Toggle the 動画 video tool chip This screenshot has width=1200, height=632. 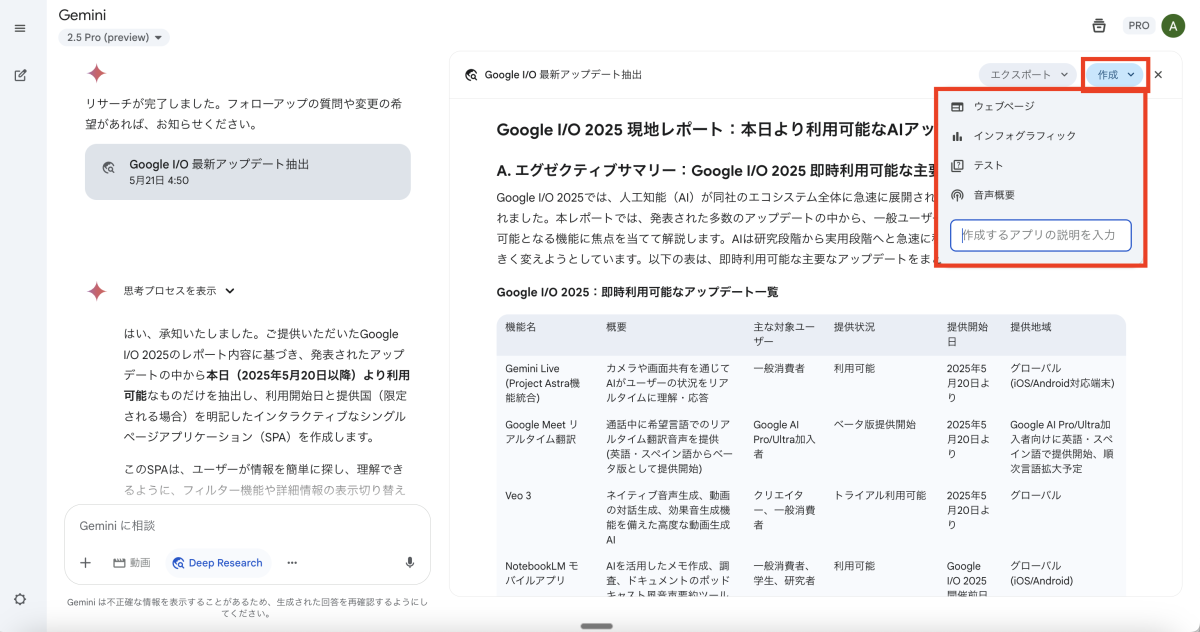pos(131,563)
